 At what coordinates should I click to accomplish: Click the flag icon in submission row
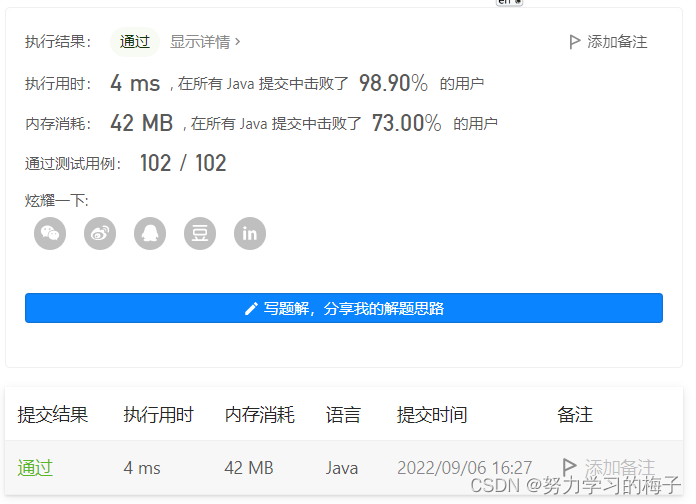click(x=569, y=466)
